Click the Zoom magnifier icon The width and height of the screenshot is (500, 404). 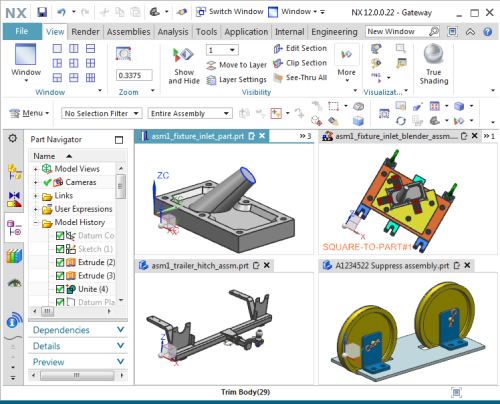tap(124, 54)
